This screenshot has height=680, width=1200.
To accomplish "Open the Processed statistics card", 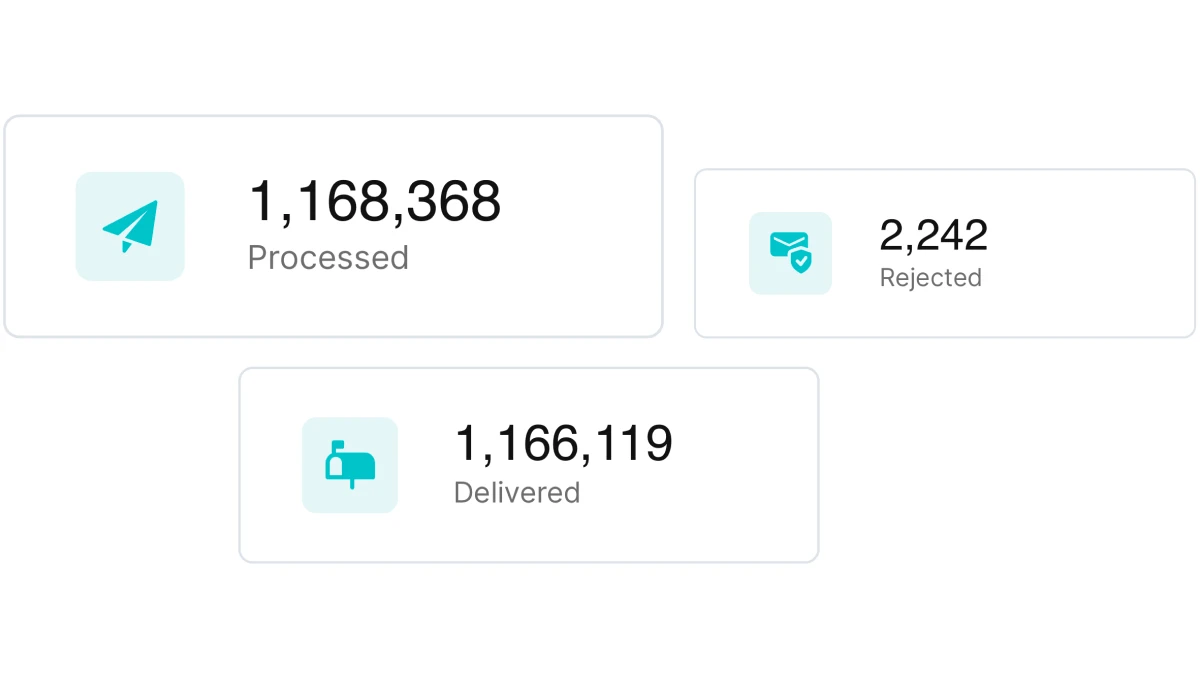I will point(333,226).
